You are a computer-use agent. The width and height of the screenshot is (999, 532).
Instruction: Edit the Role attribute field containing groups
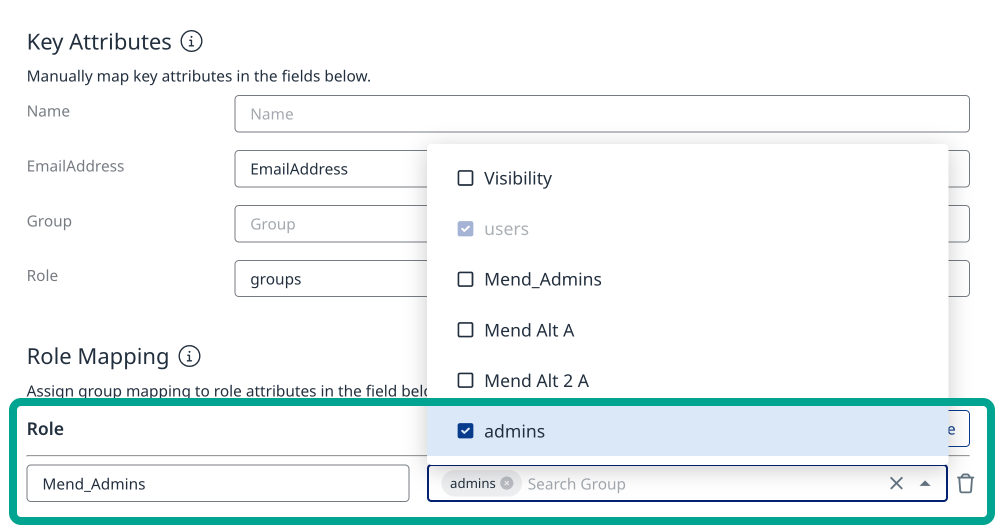[330, 279]
